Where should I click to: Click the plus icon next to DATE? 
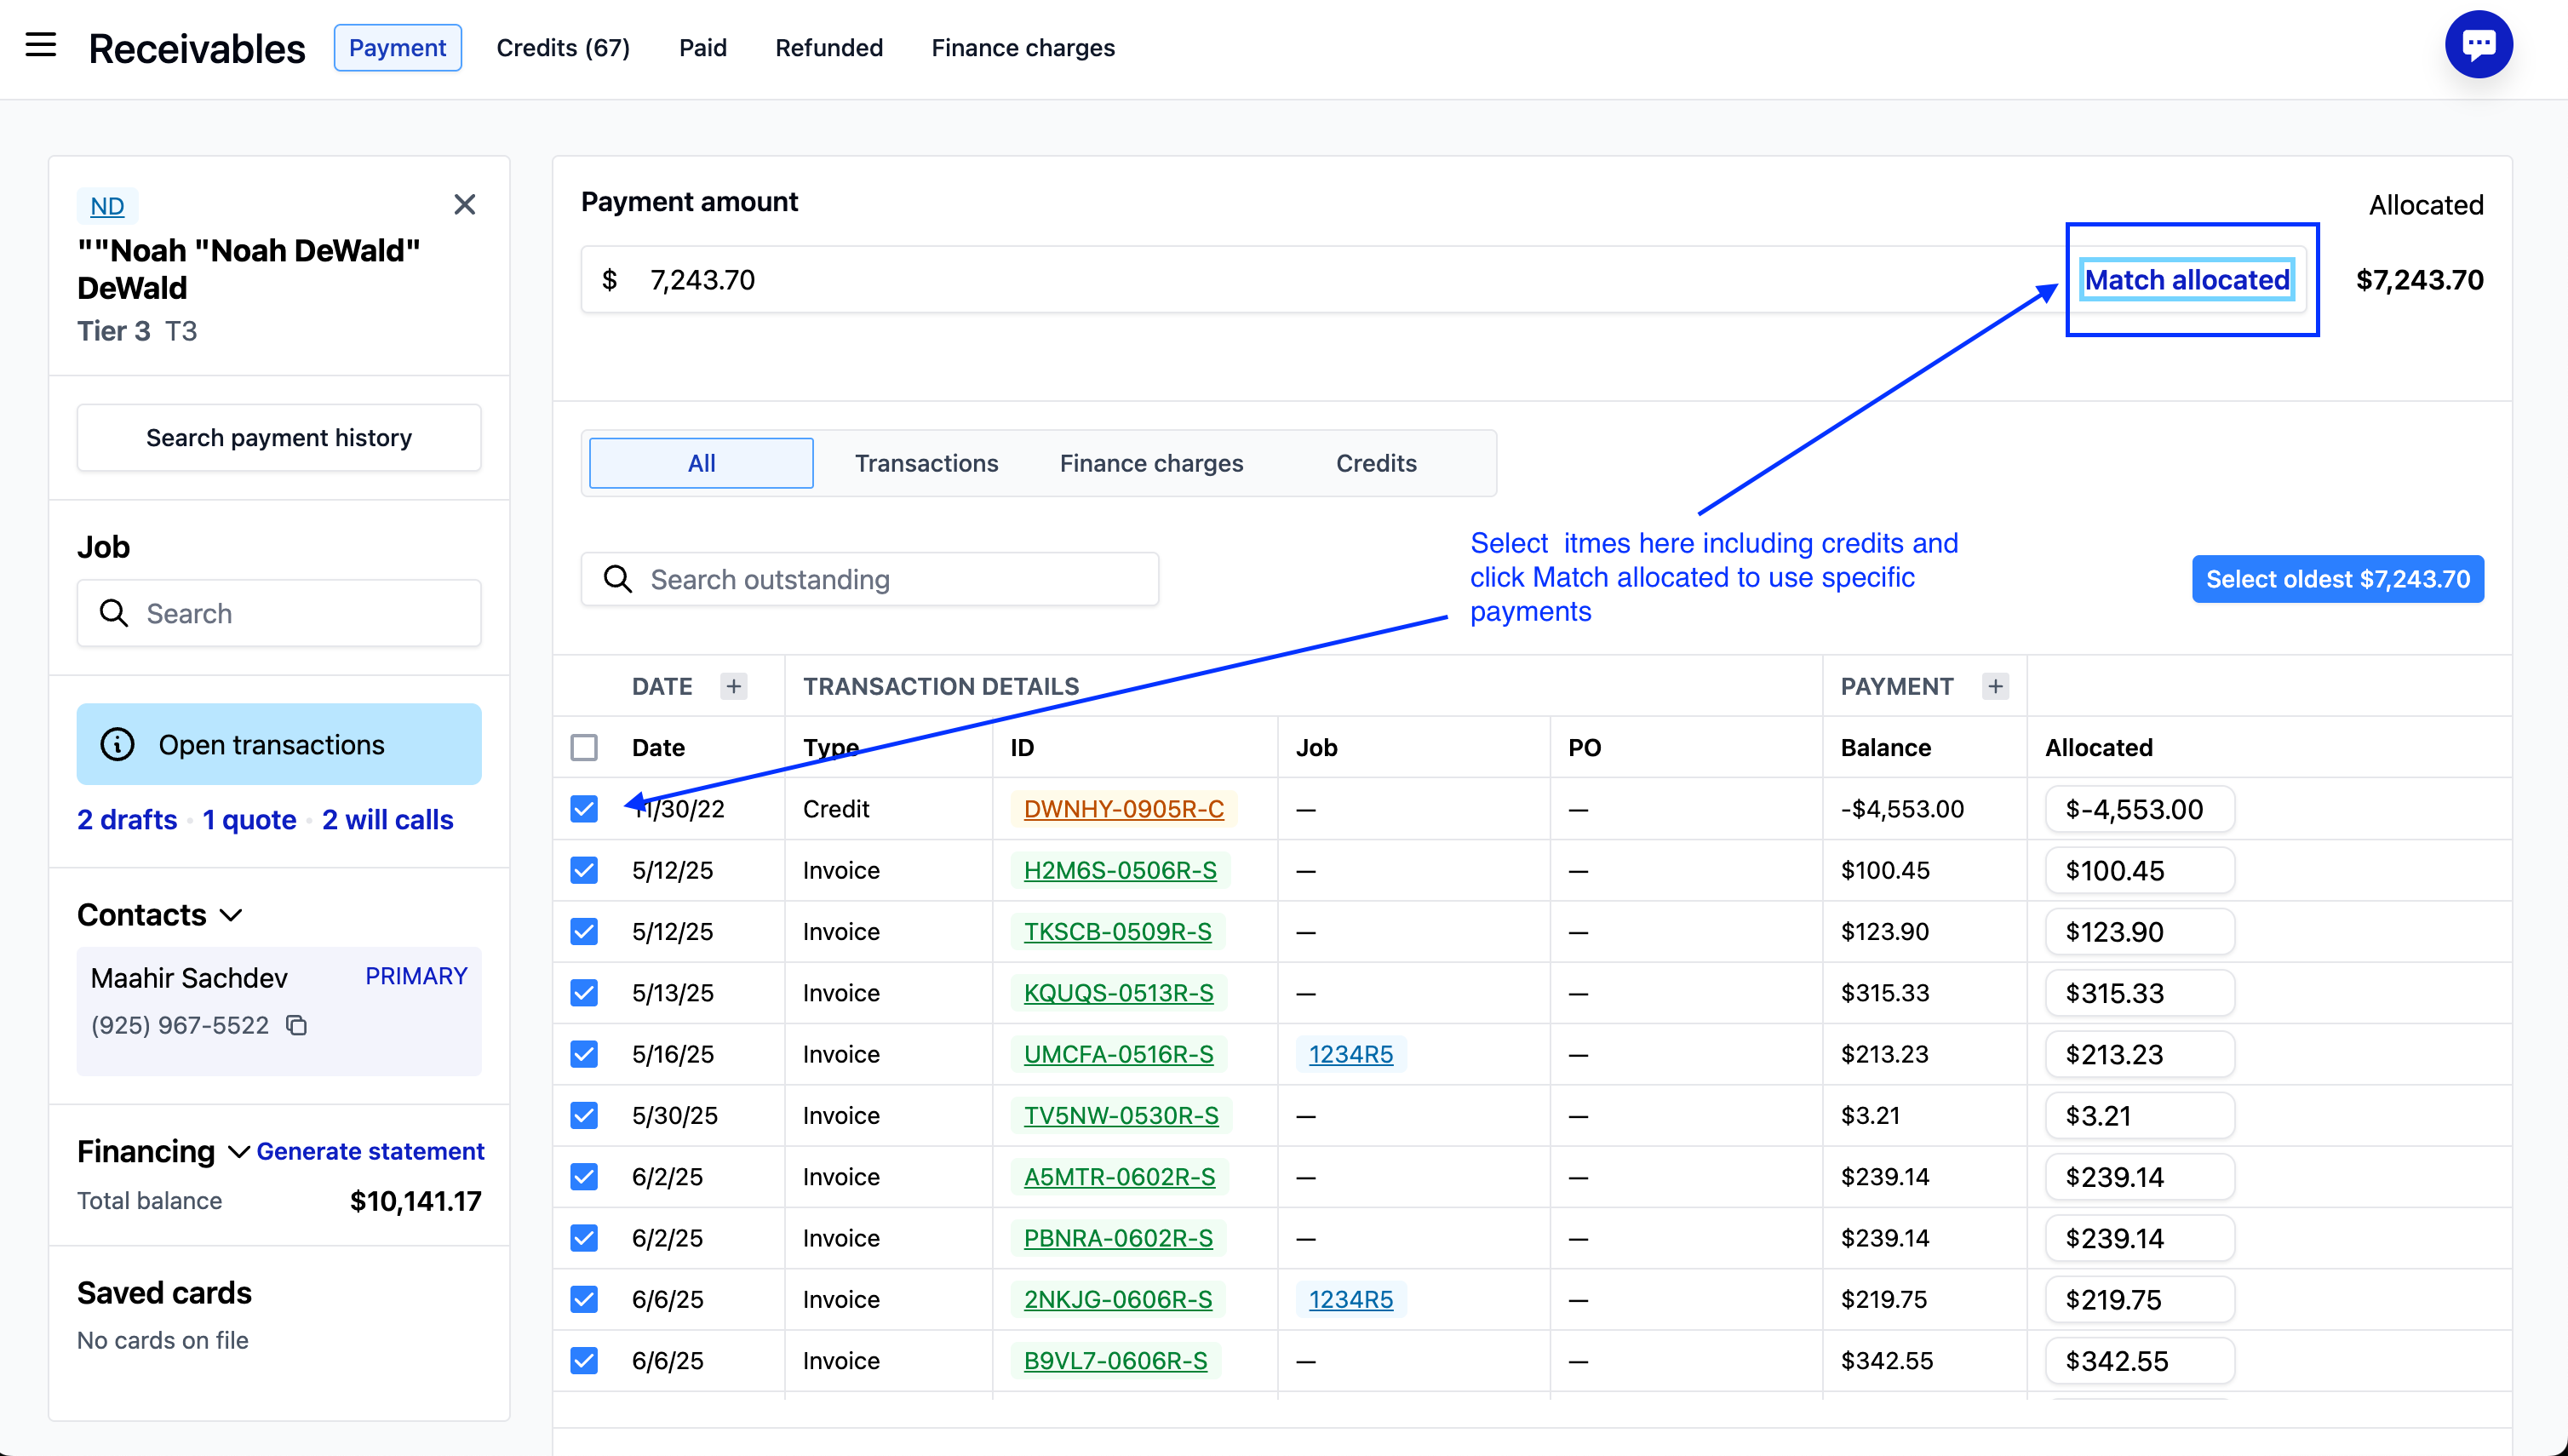733,686
